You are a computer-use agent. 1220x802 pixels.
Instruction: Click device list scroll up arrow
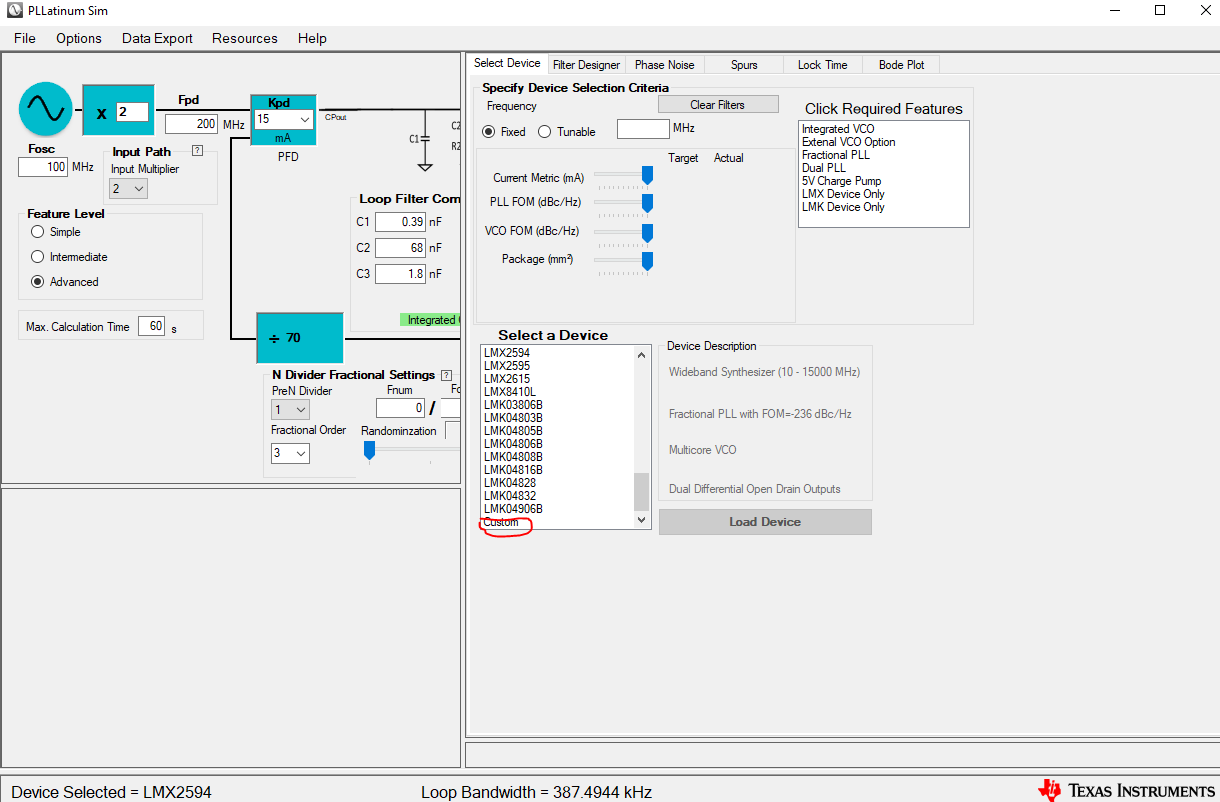[642, 355]
